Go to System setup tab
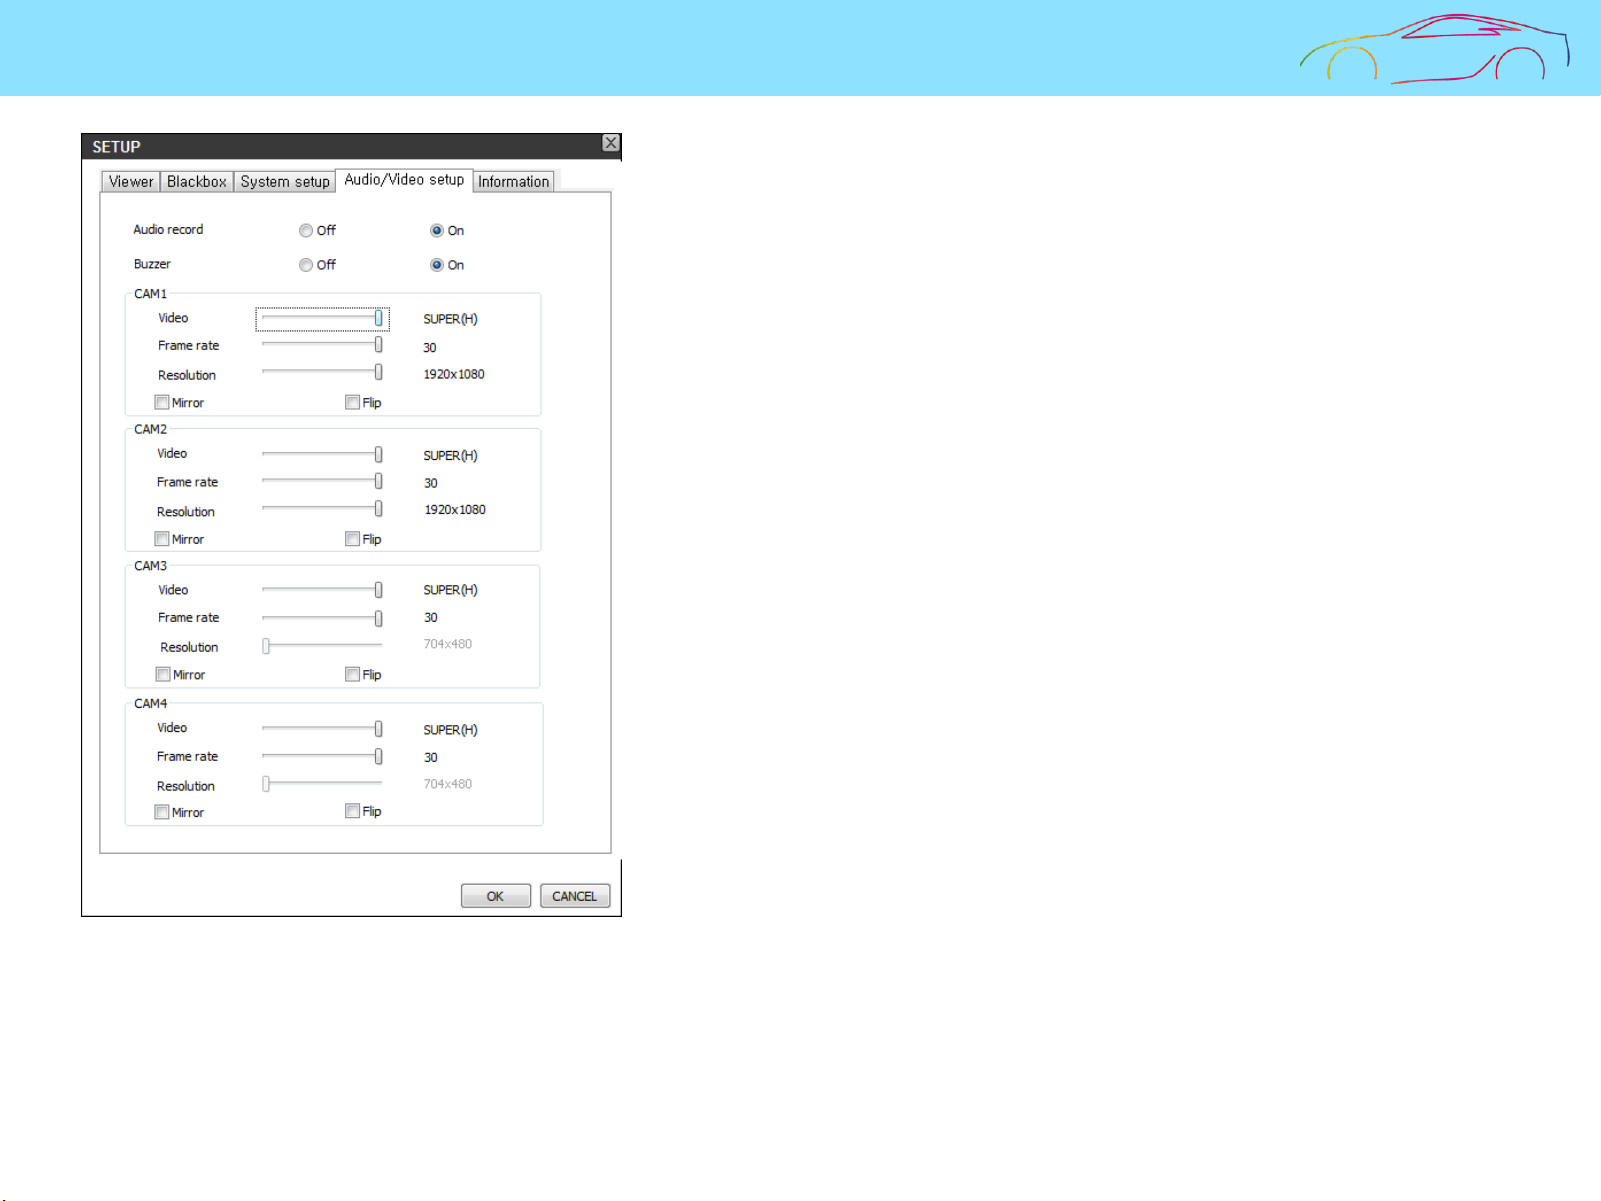Image resolution: width=1601 pixels, height=1201 pixels. (x=285, y=181)
